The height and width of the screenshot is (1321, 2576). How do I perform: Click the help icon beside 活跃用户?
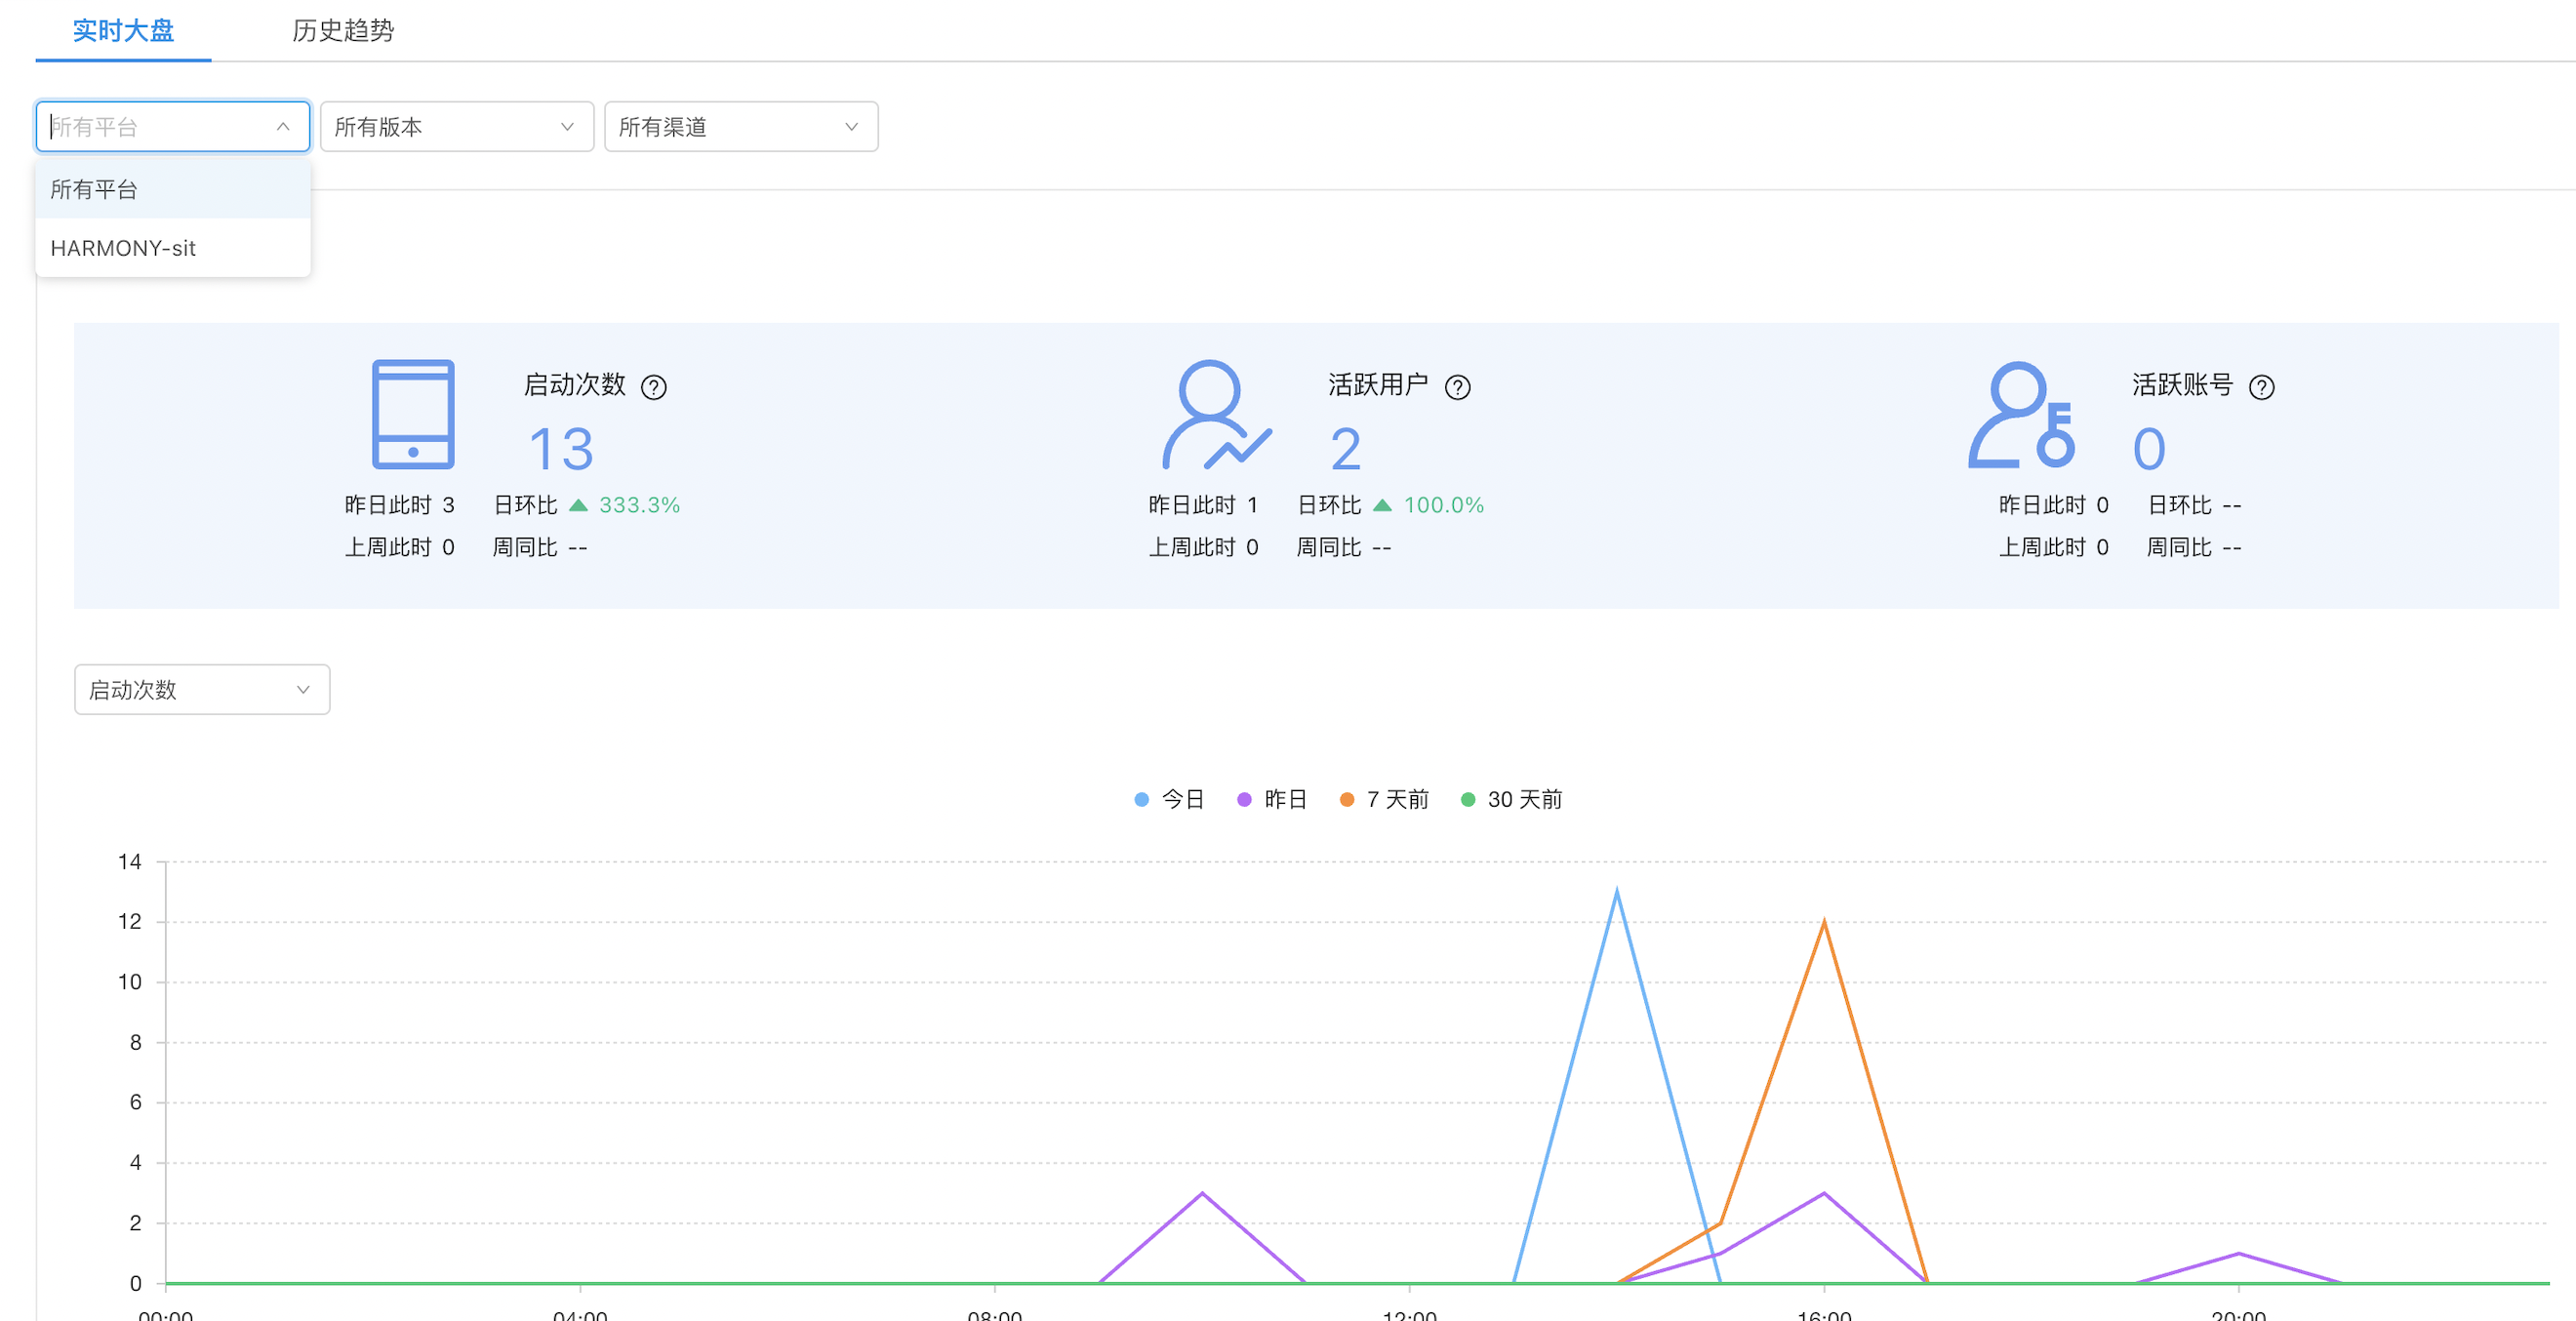[1458, 387]
